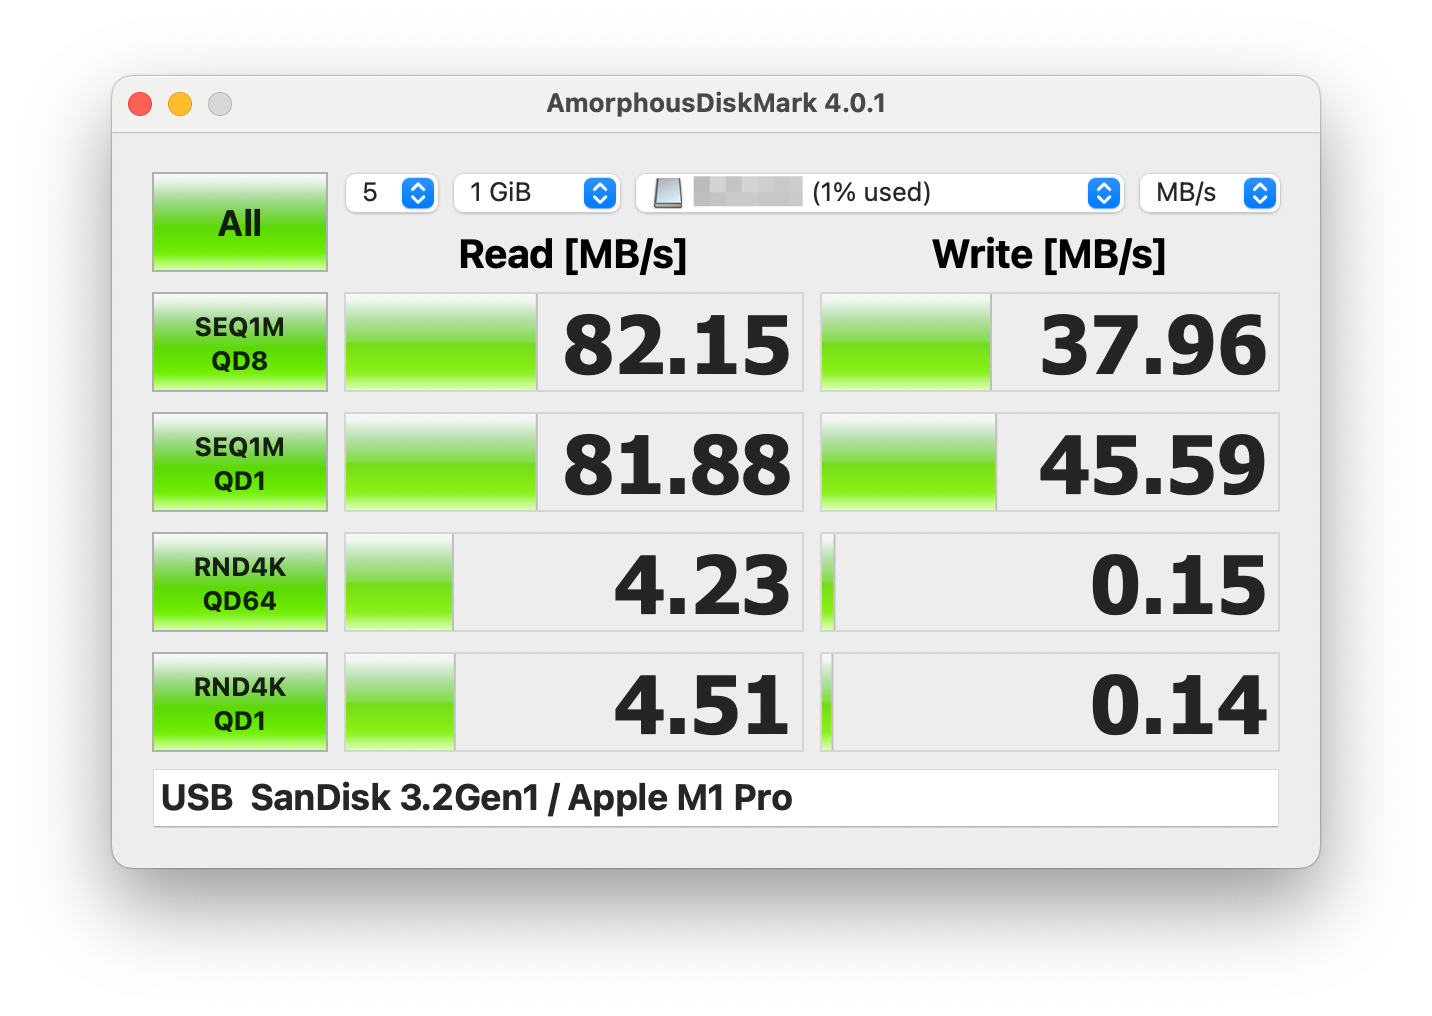Screen dimensions: 1432x1016
Task: Click the Write [MB/s] column header
Action: 1049,255
